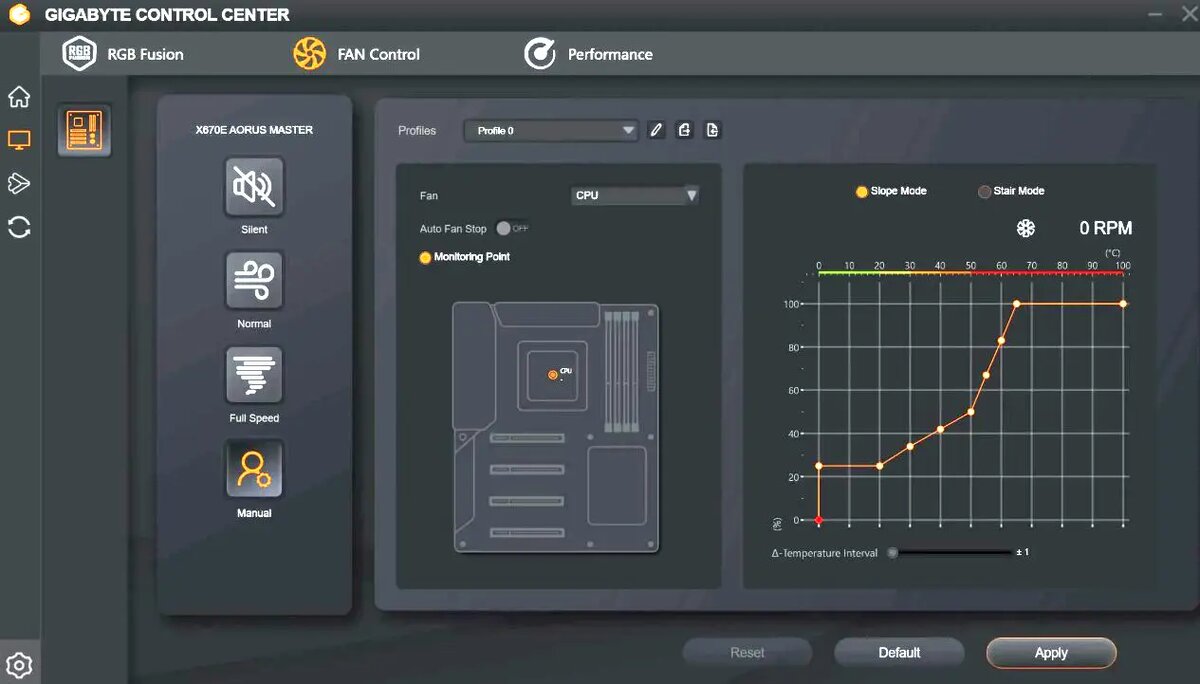Click the Default button
Screen dimensions: 1200x684
coord(899,653)
